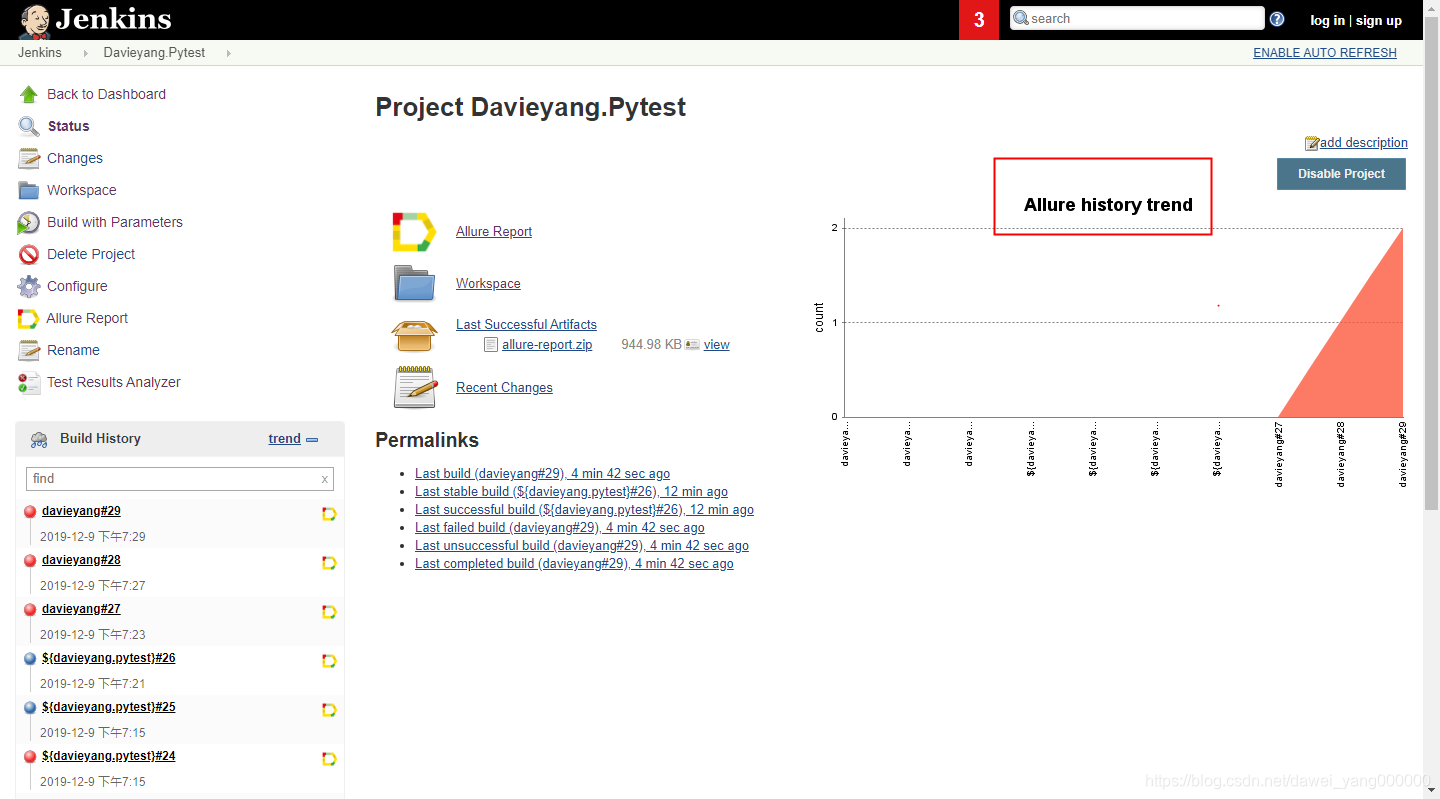Click the view link for allure-report.zip
Screen dimensions: 1440x799
coord(716,344)
